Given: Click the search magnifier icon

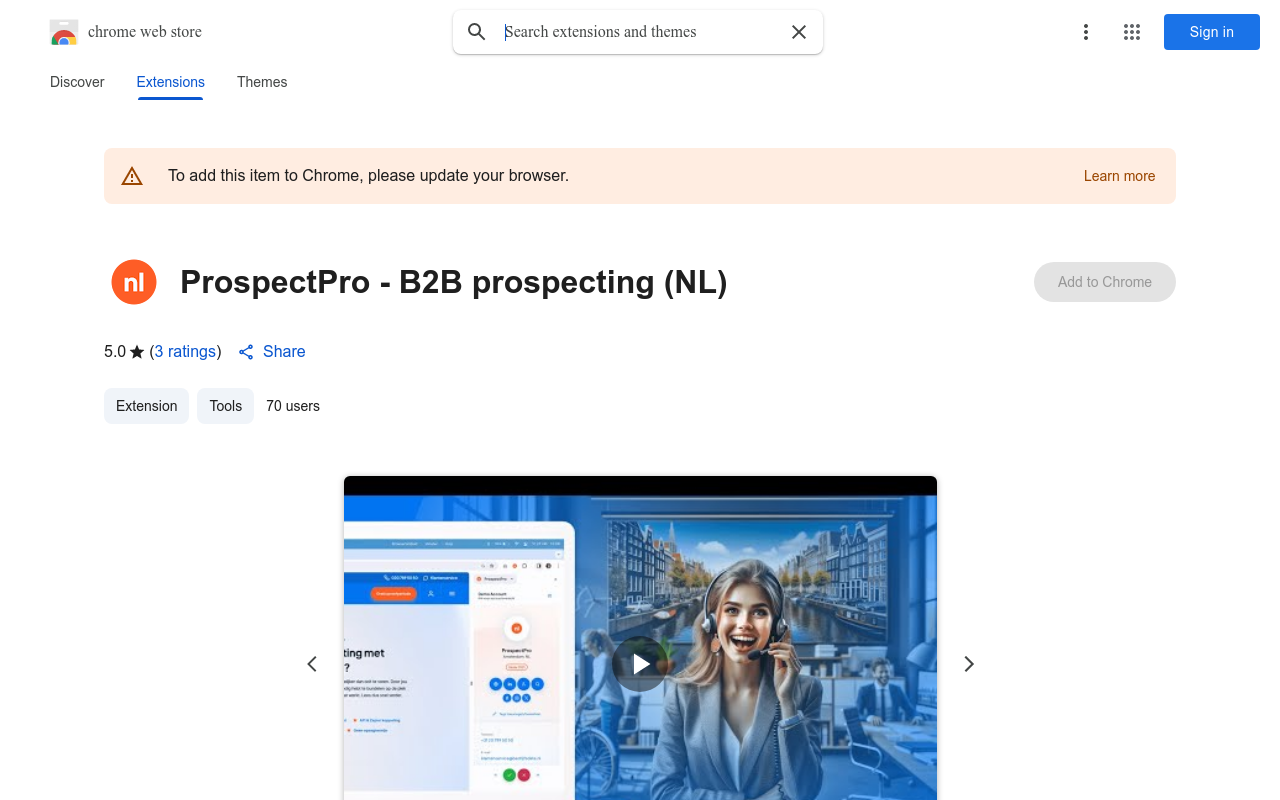Looking at the screenshot, I should coord(477,32).
